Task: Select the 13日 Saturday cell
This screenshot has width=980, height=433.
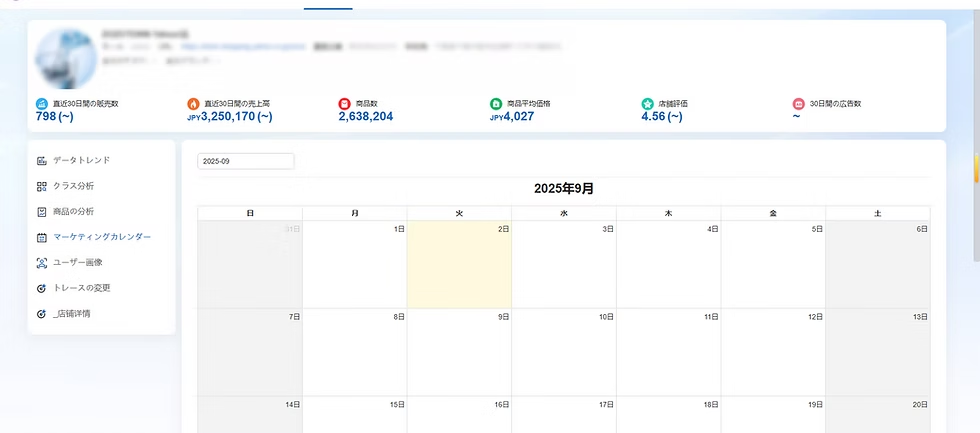Action: [878, 352]
